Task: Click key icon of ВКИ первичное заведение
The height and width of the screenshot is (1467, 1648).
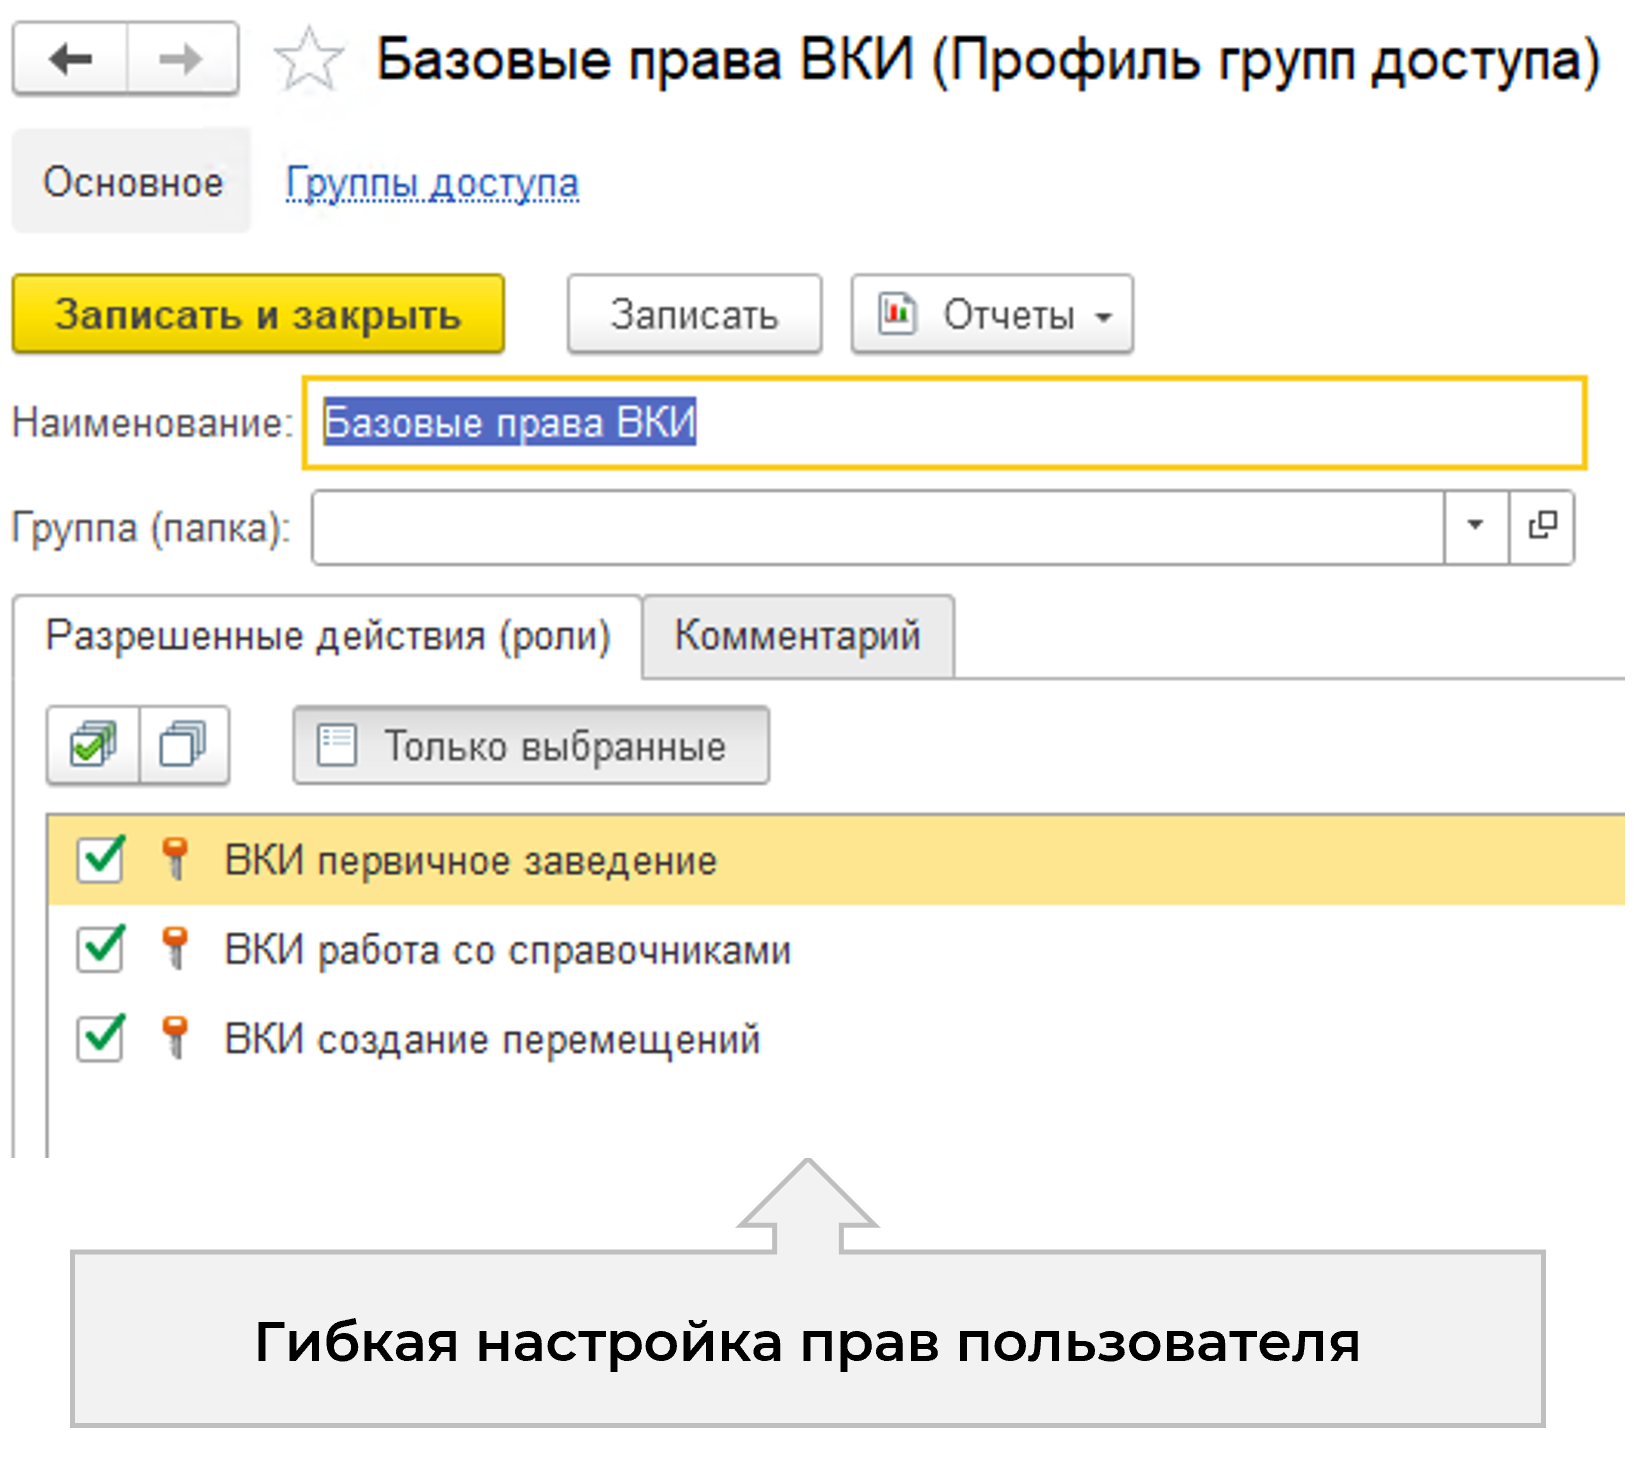Action: (175, 859)
